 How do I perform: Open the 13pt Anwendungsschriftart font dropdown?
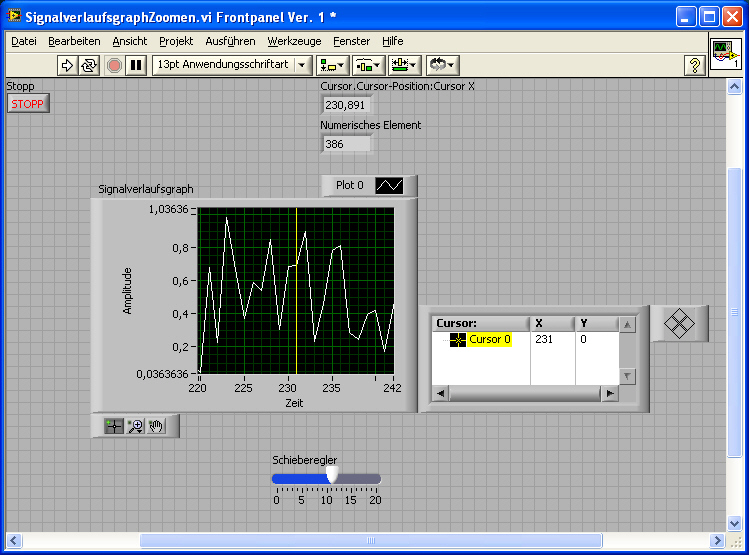tap(231, 65)
